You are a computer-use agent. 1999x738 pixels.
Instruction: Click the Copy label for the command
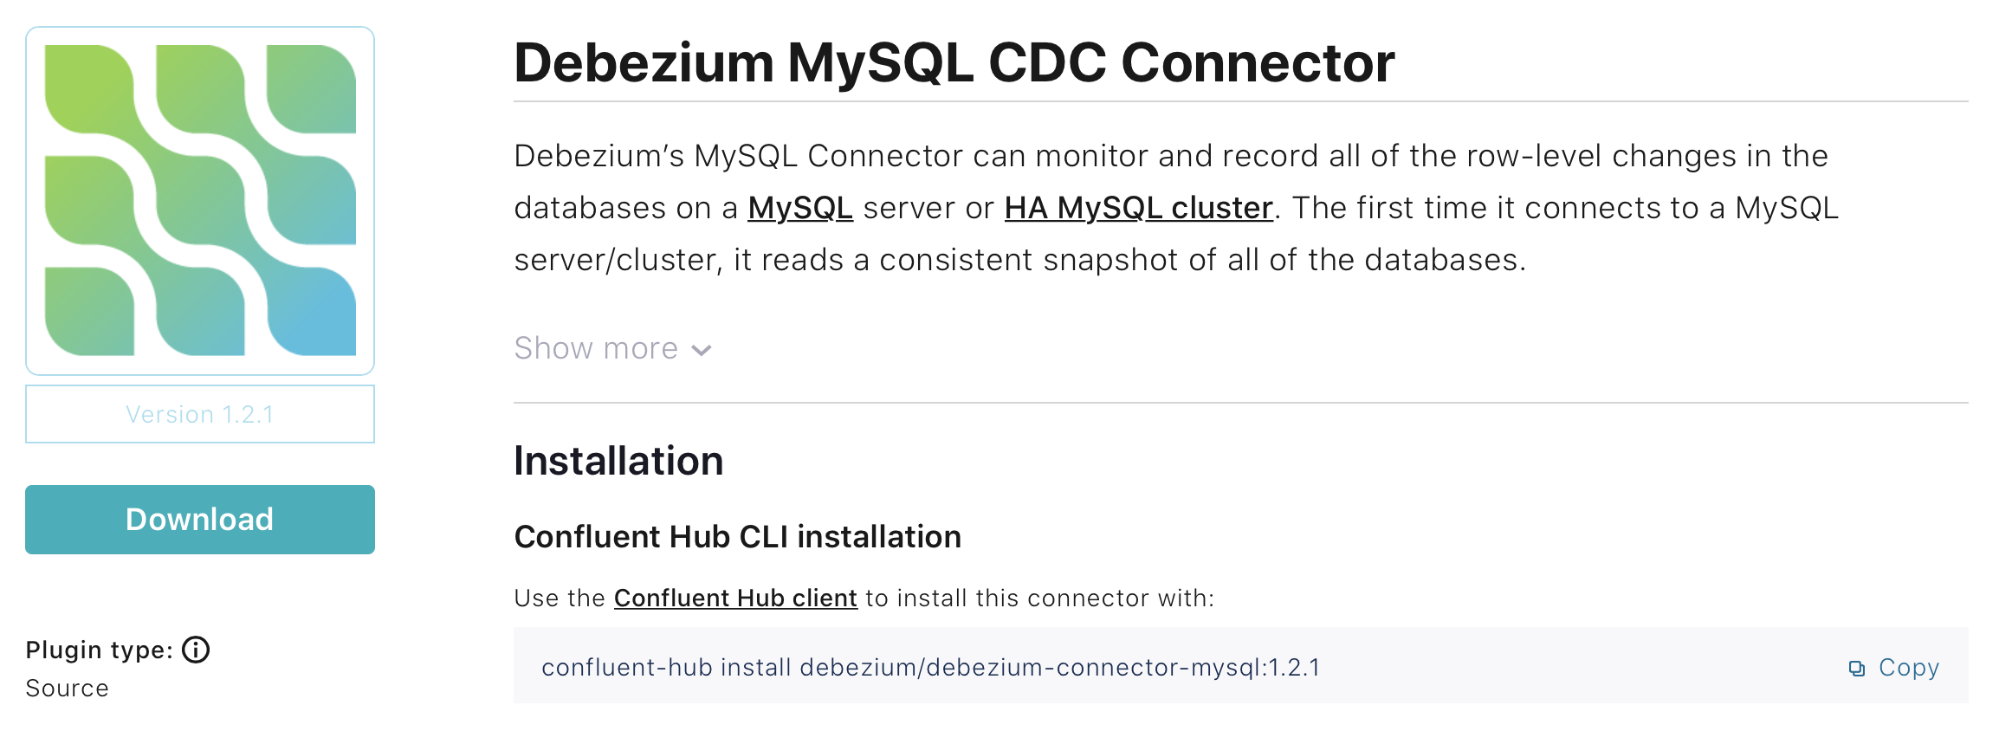[x=1909, y=667]
